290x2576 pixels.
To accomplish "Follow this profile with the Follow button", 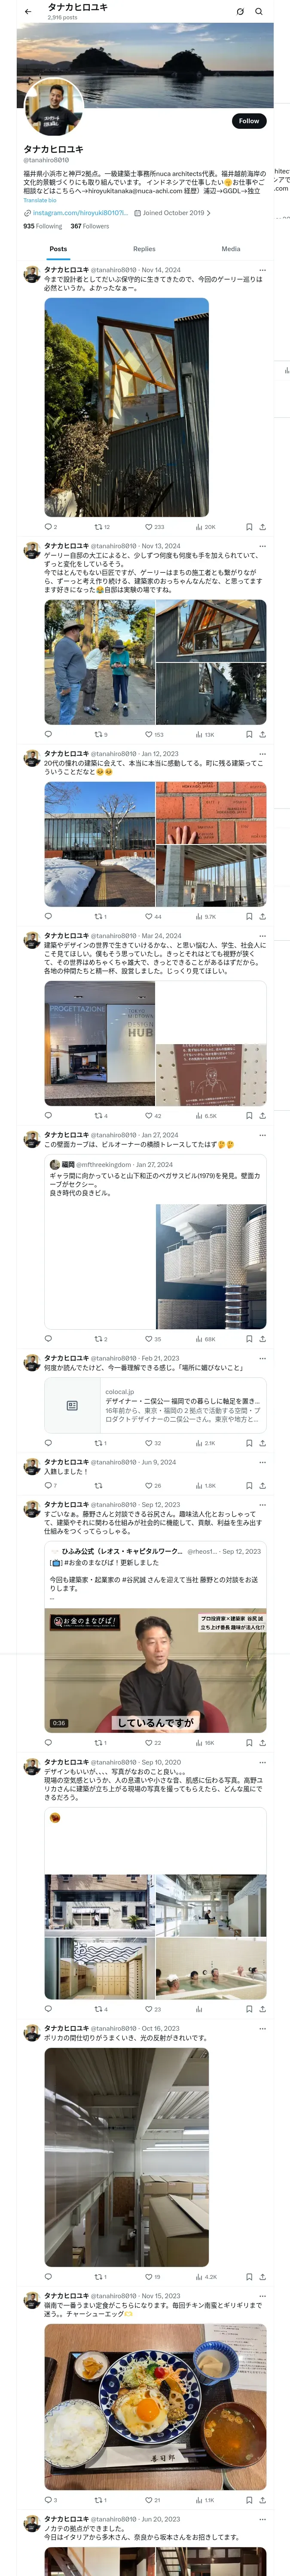I will 249,121.
